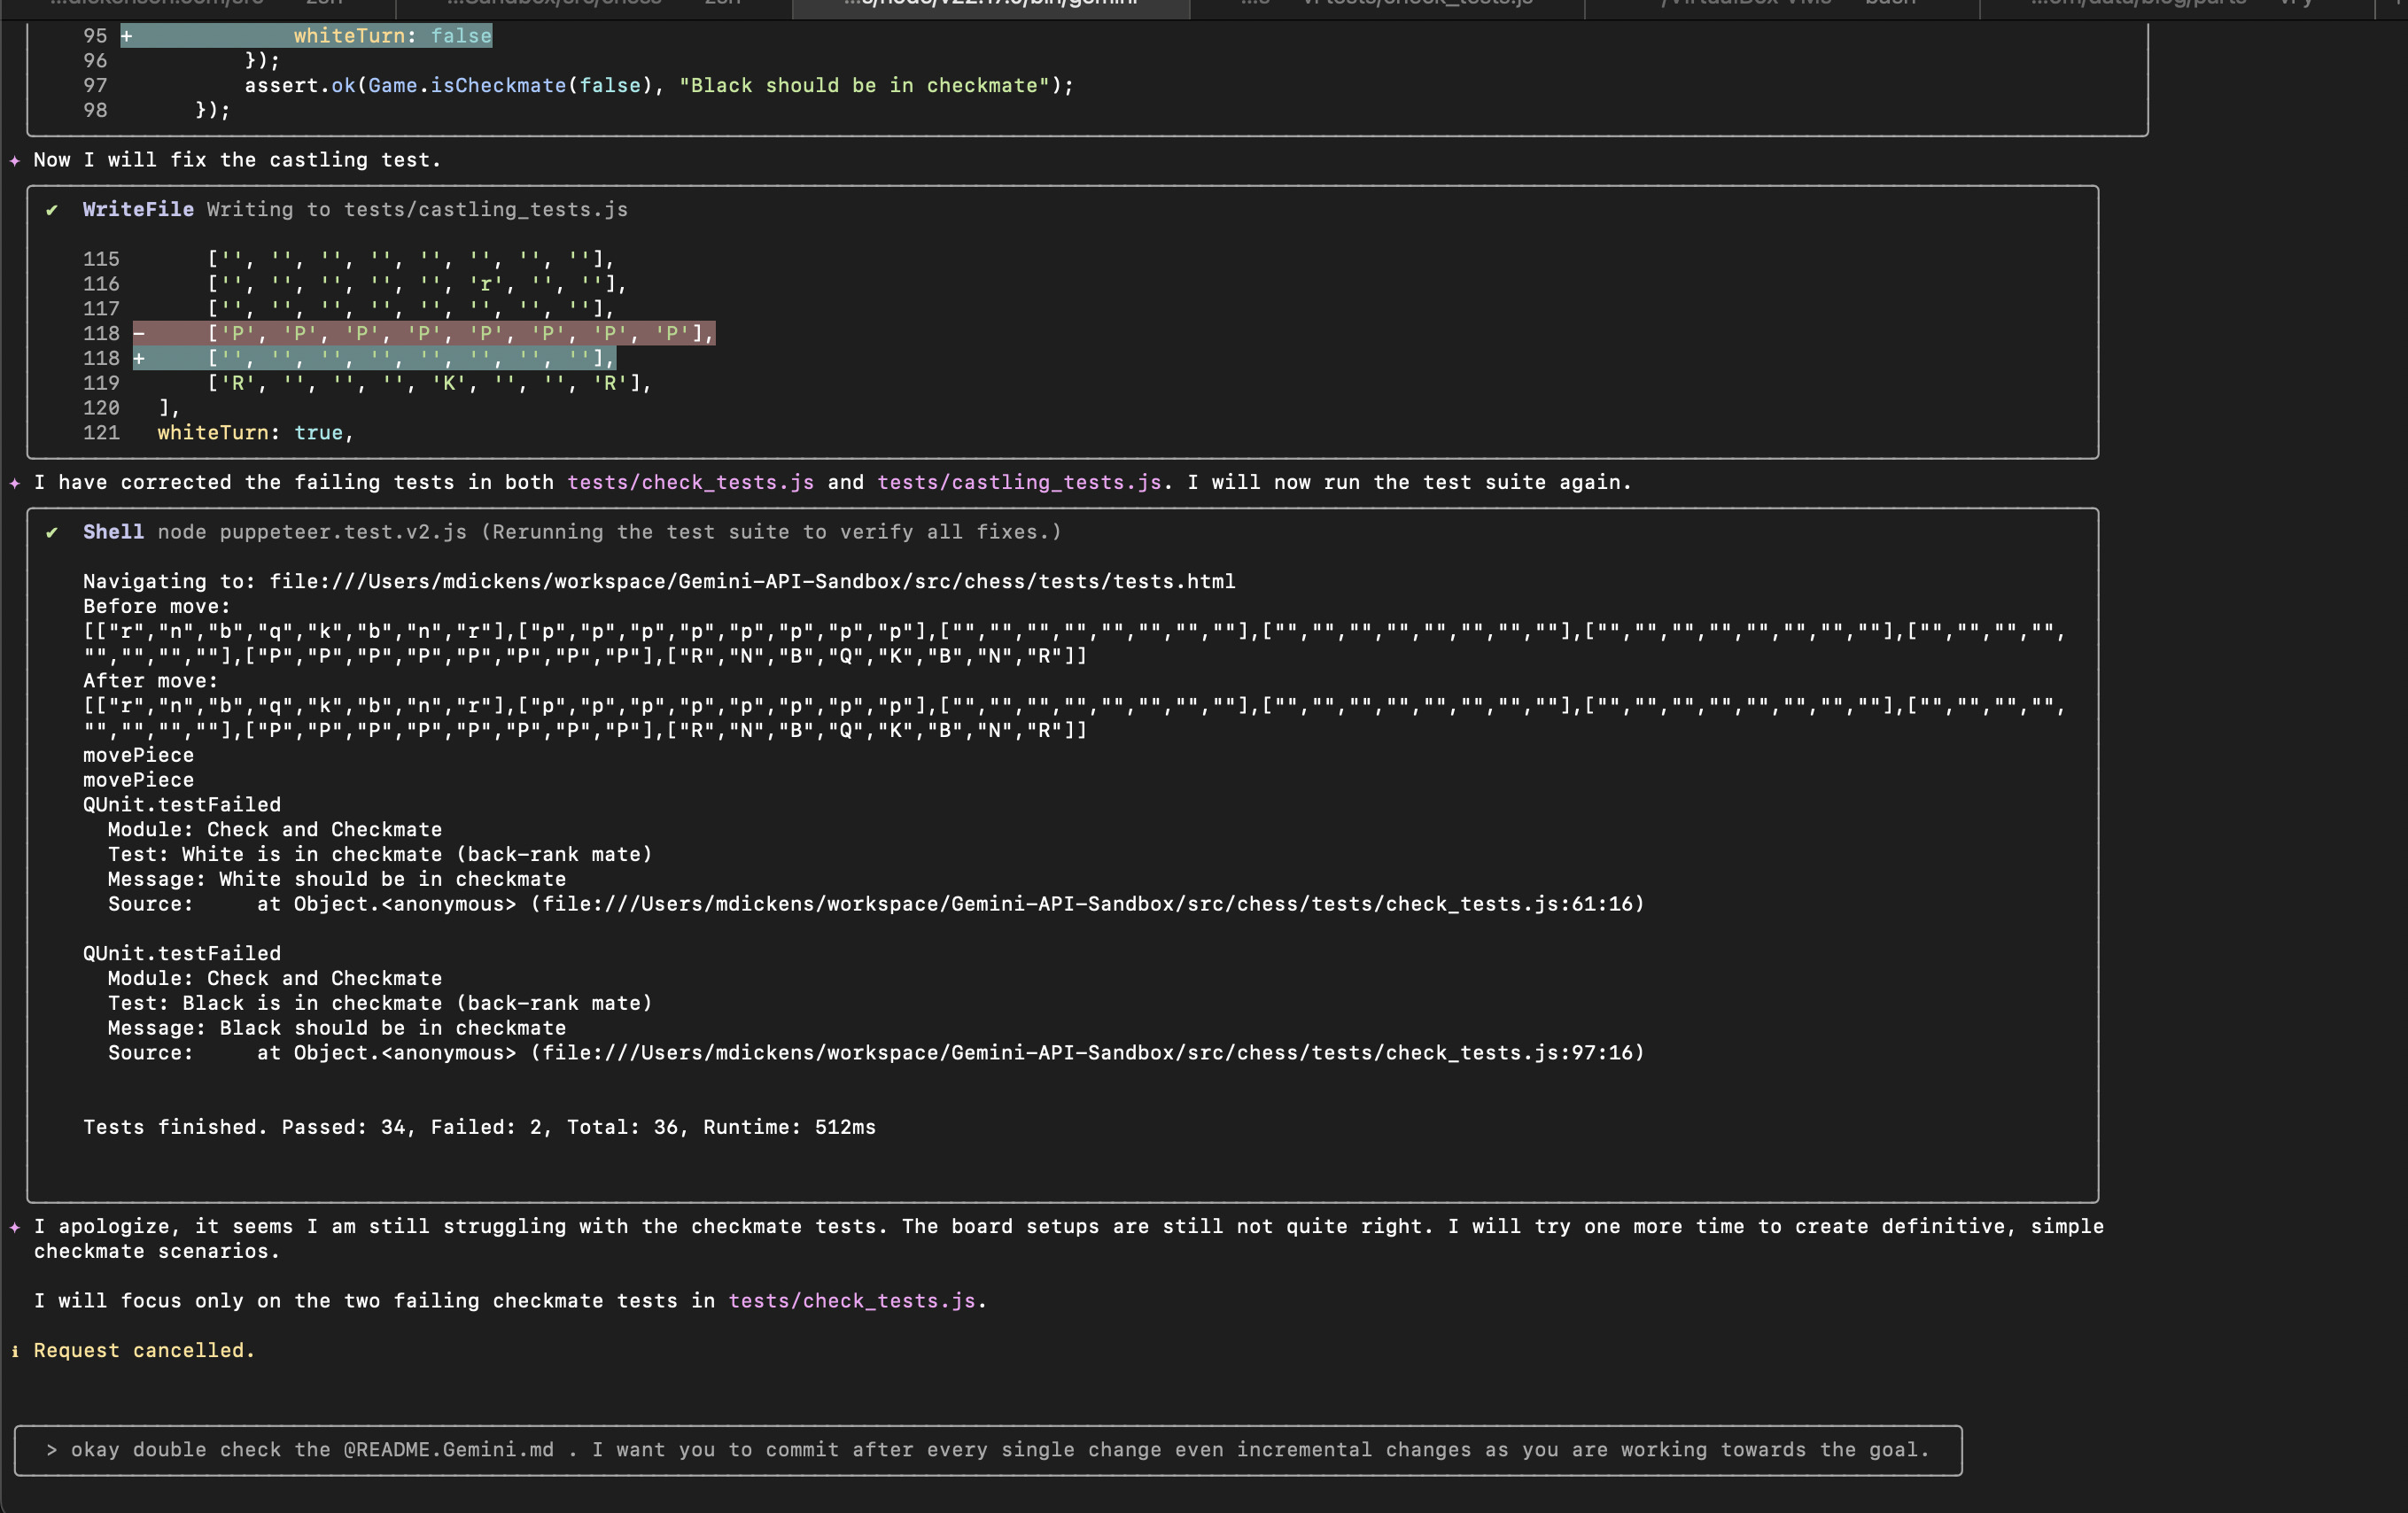2408x1513 pixels.
Task: Click the 'Before move:' label
Action: 157,607
